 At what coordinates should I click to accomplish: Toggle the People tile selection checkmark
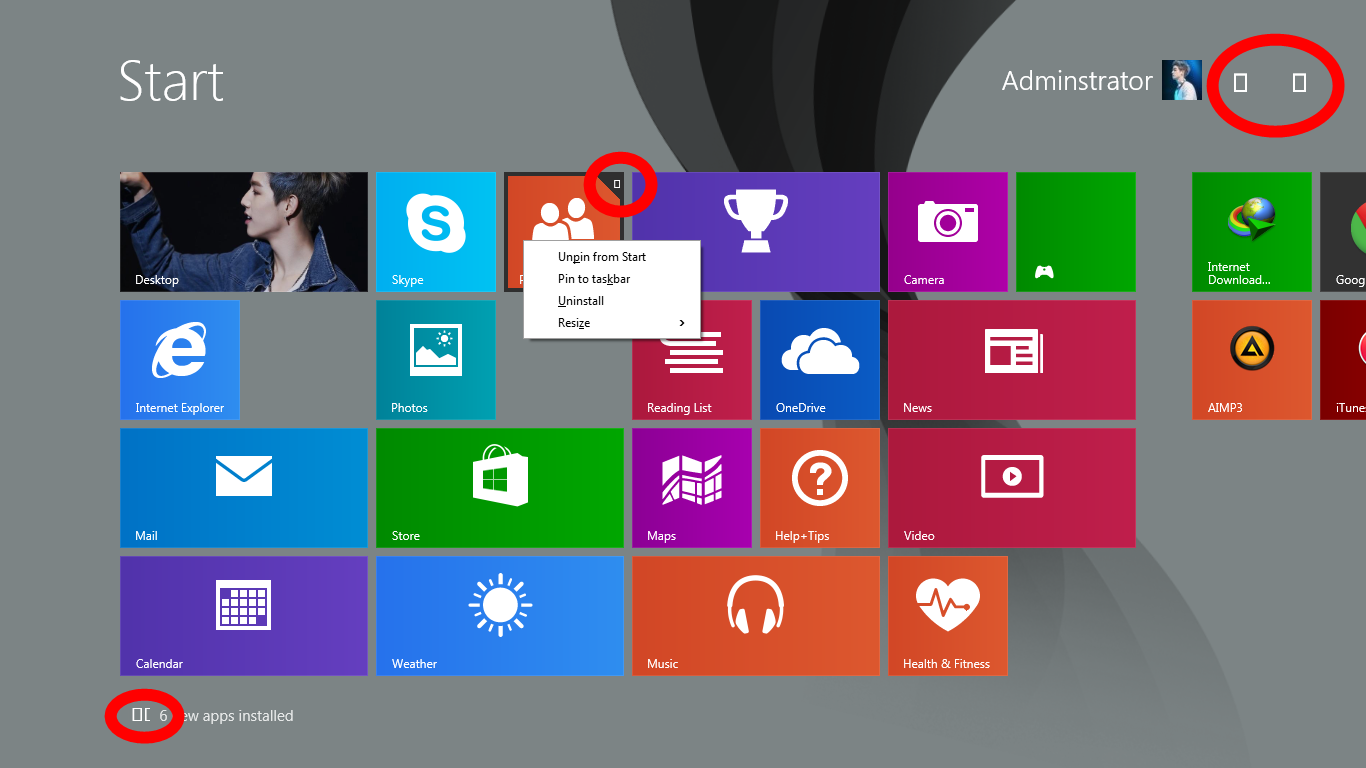pos(617,184)
